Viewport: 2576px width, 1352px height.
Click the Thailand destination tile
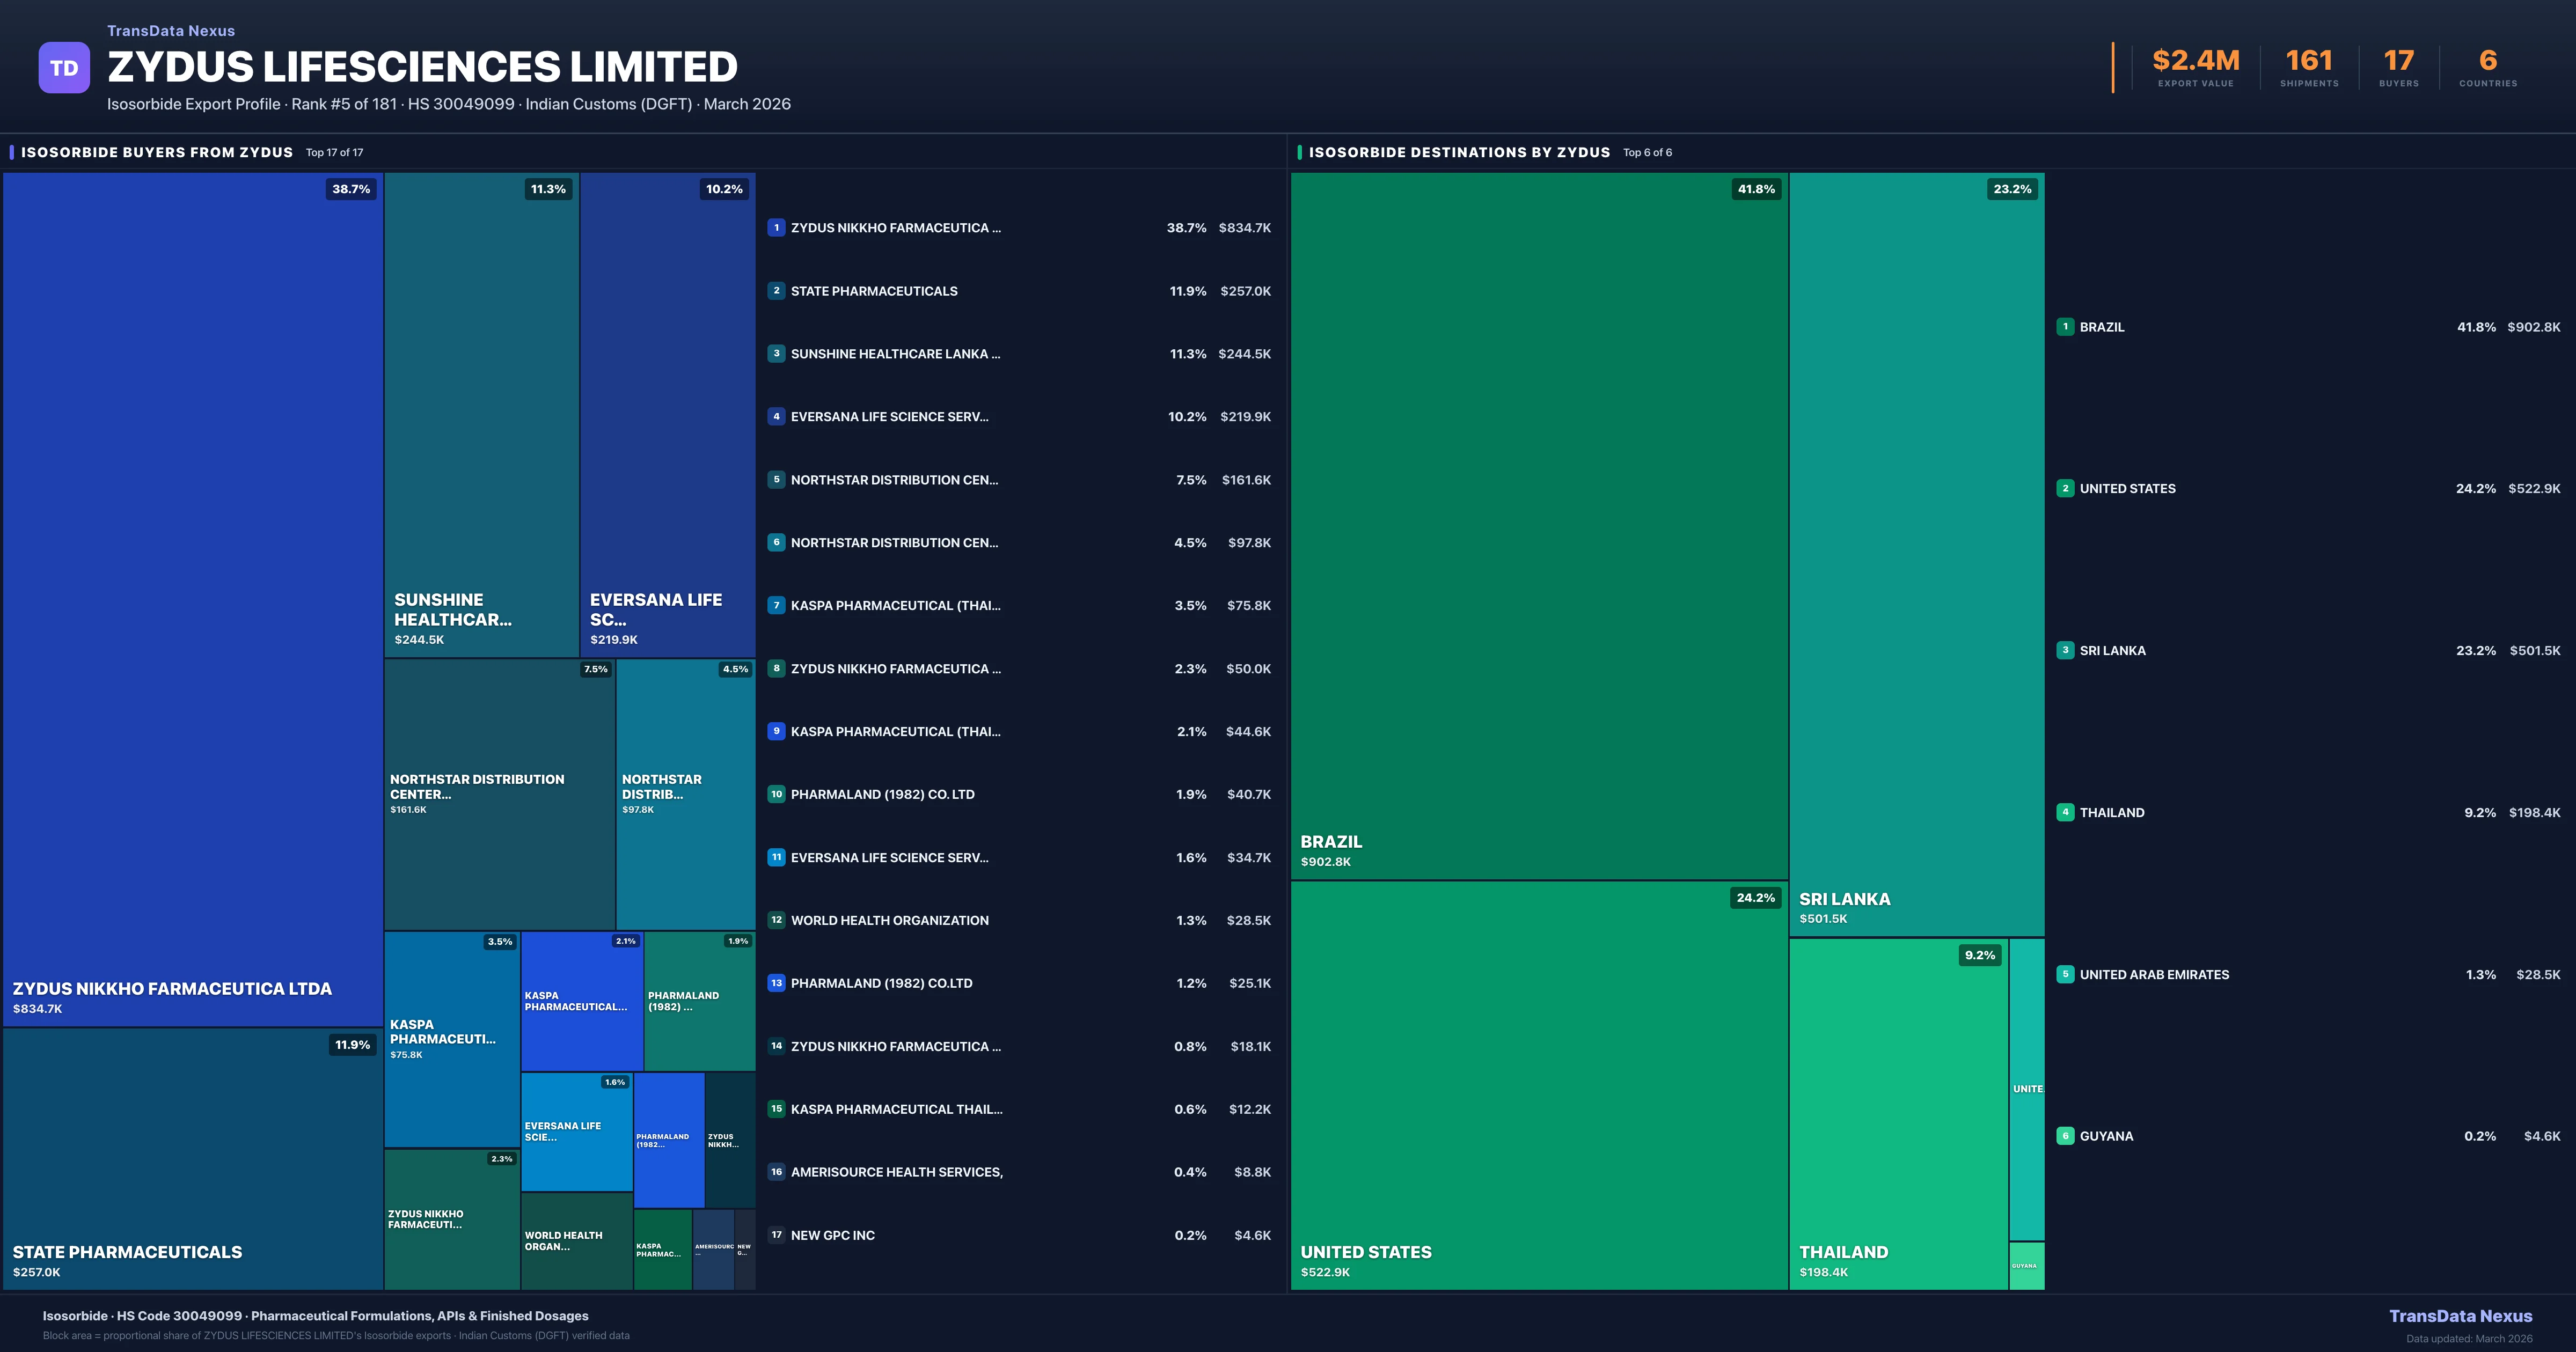(x=1898, y=1115)
